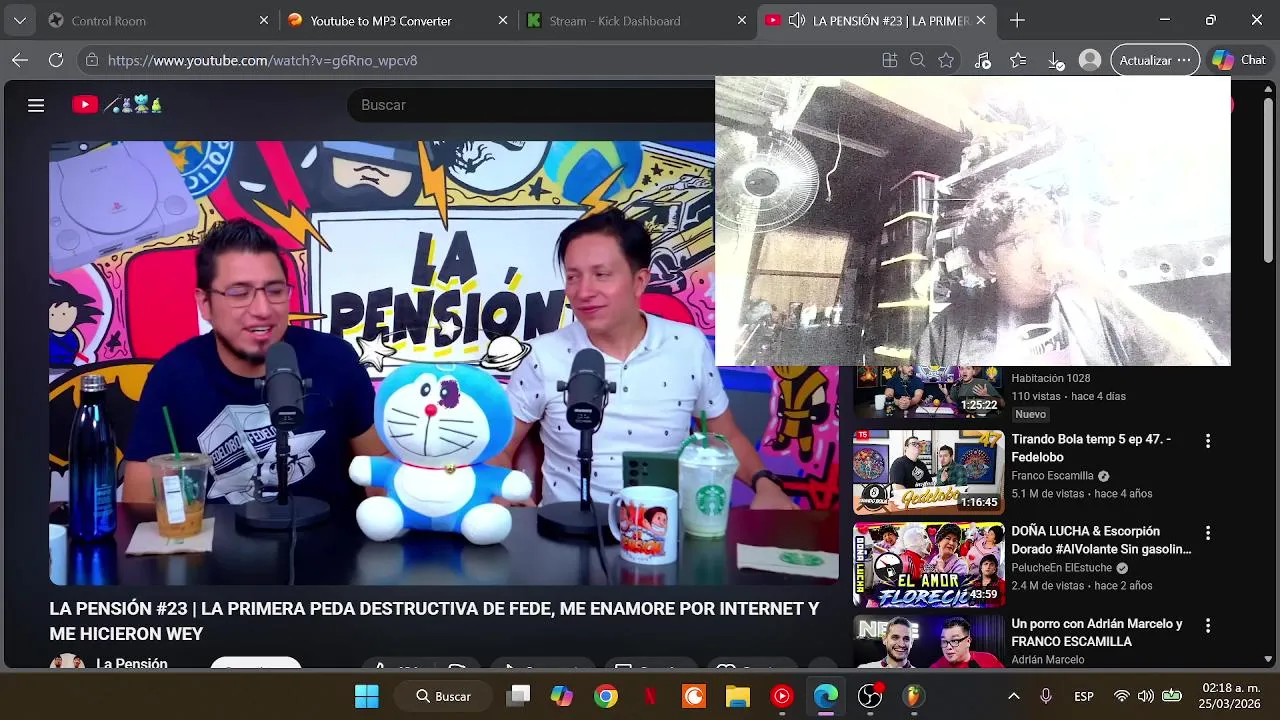
Task: Open the ESP language switcher
Action: tap(1084, 696)
